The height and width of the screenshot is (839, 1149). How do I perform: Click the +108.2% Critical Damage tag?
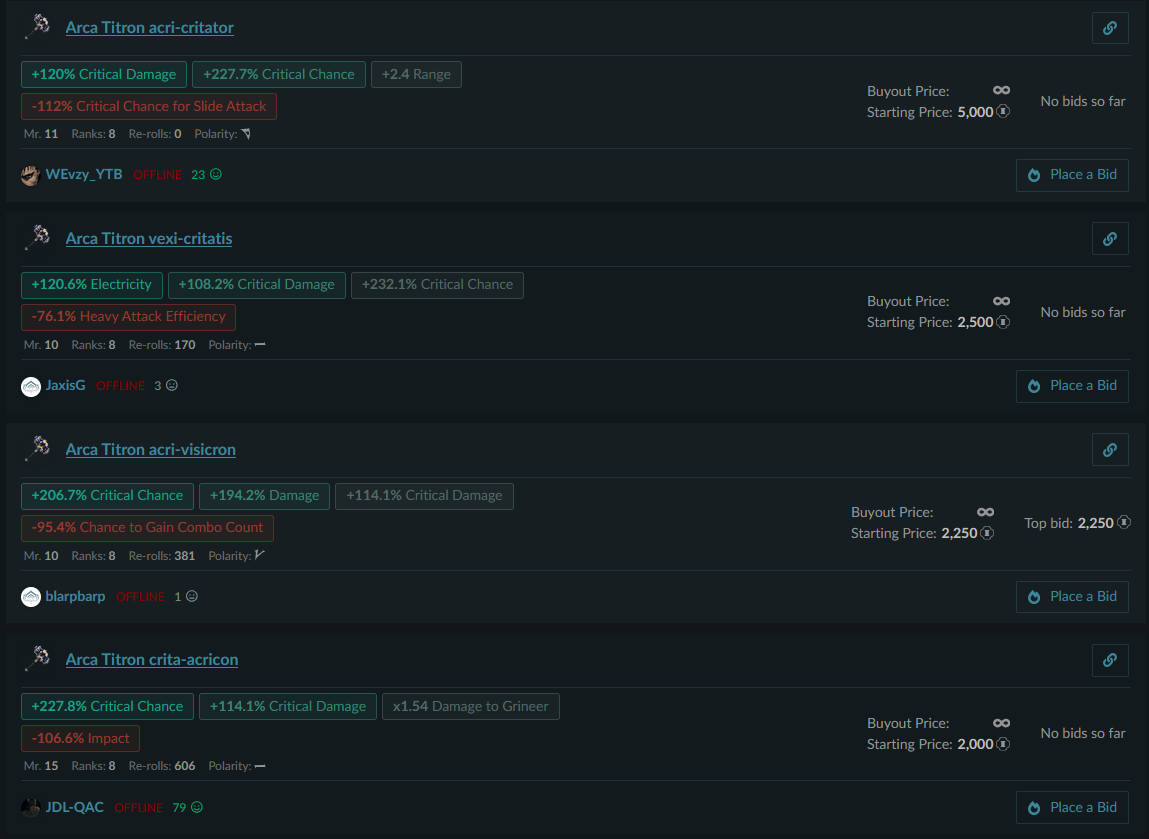pyautogui.click(x=256, y=284)
